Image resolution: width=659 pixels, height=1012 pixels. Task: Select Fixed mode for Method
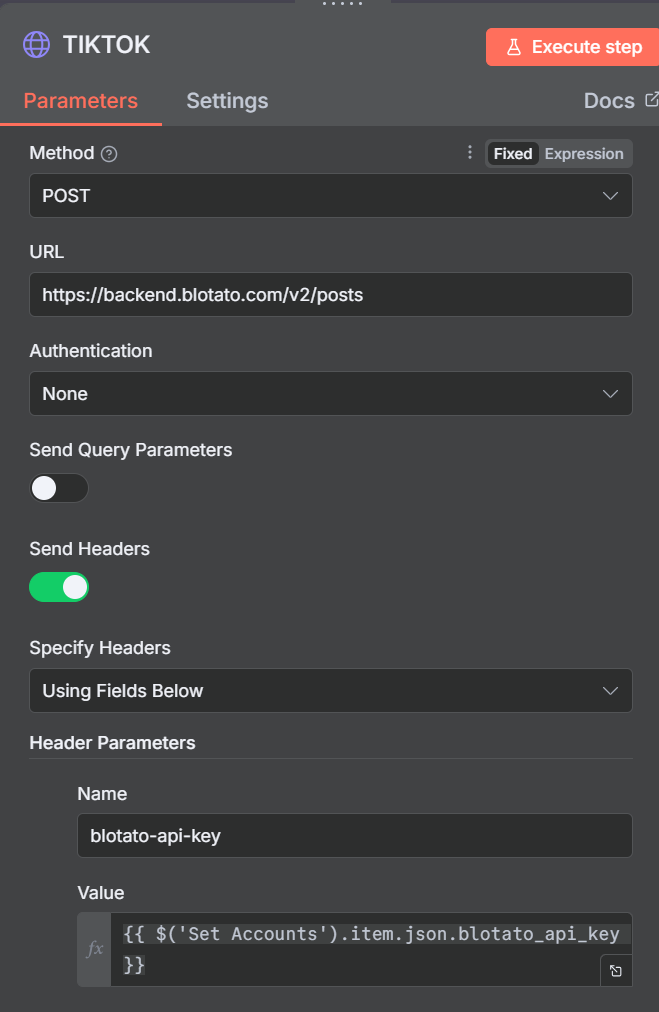click(513, 154)
